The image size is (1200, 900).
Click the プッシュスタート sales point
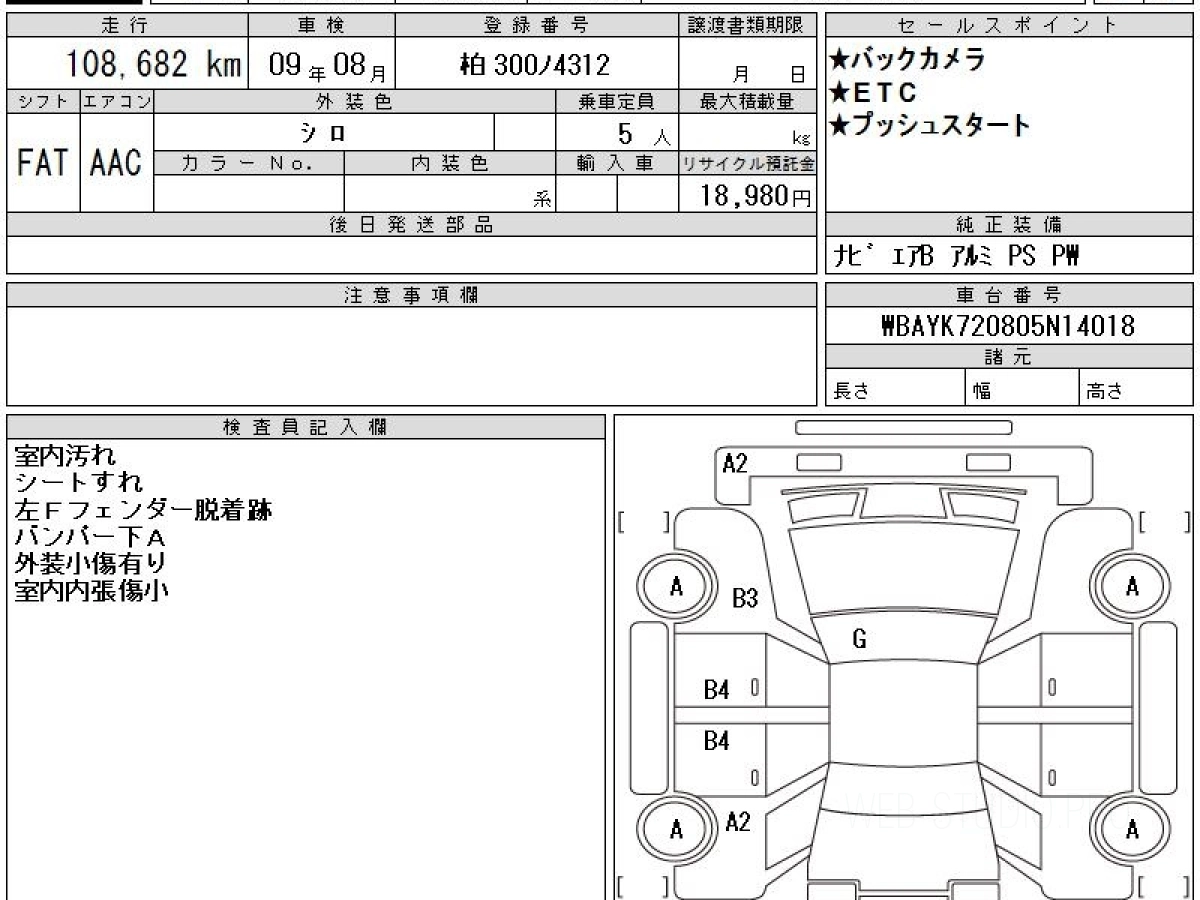tap(929, 126)
